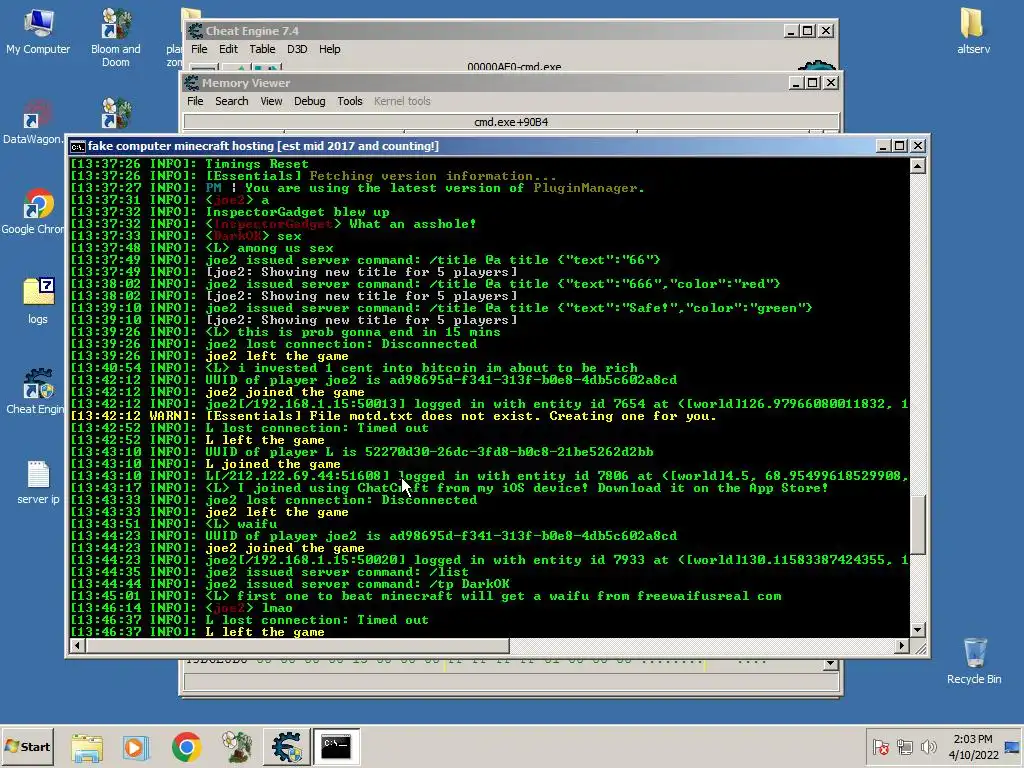Switch to the cmd console taskbar button

[336, 747]
